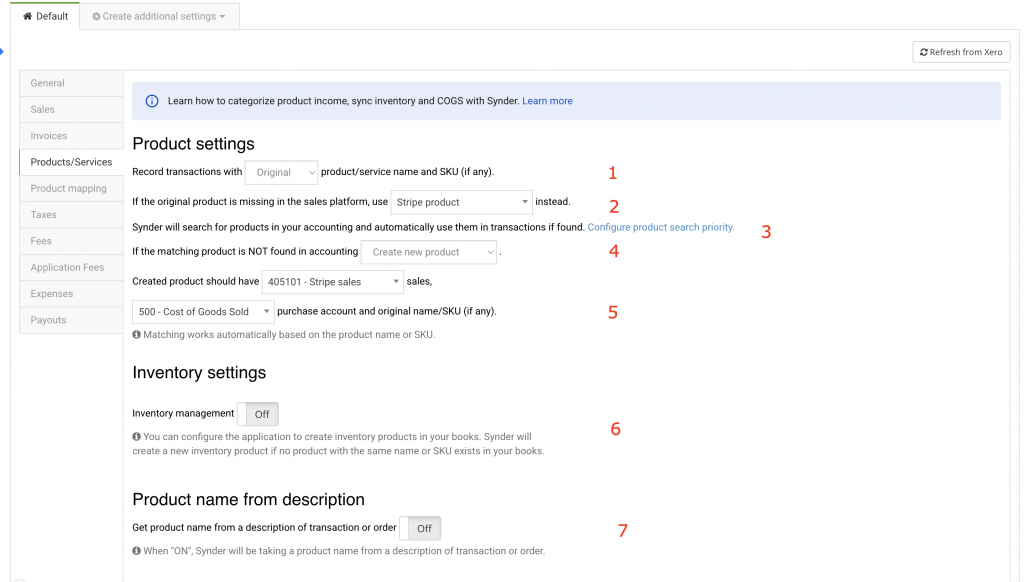This screenshot has width=1024, height=582.
Task: Click the info icon under Inventory management
Action: coord(136,437)
